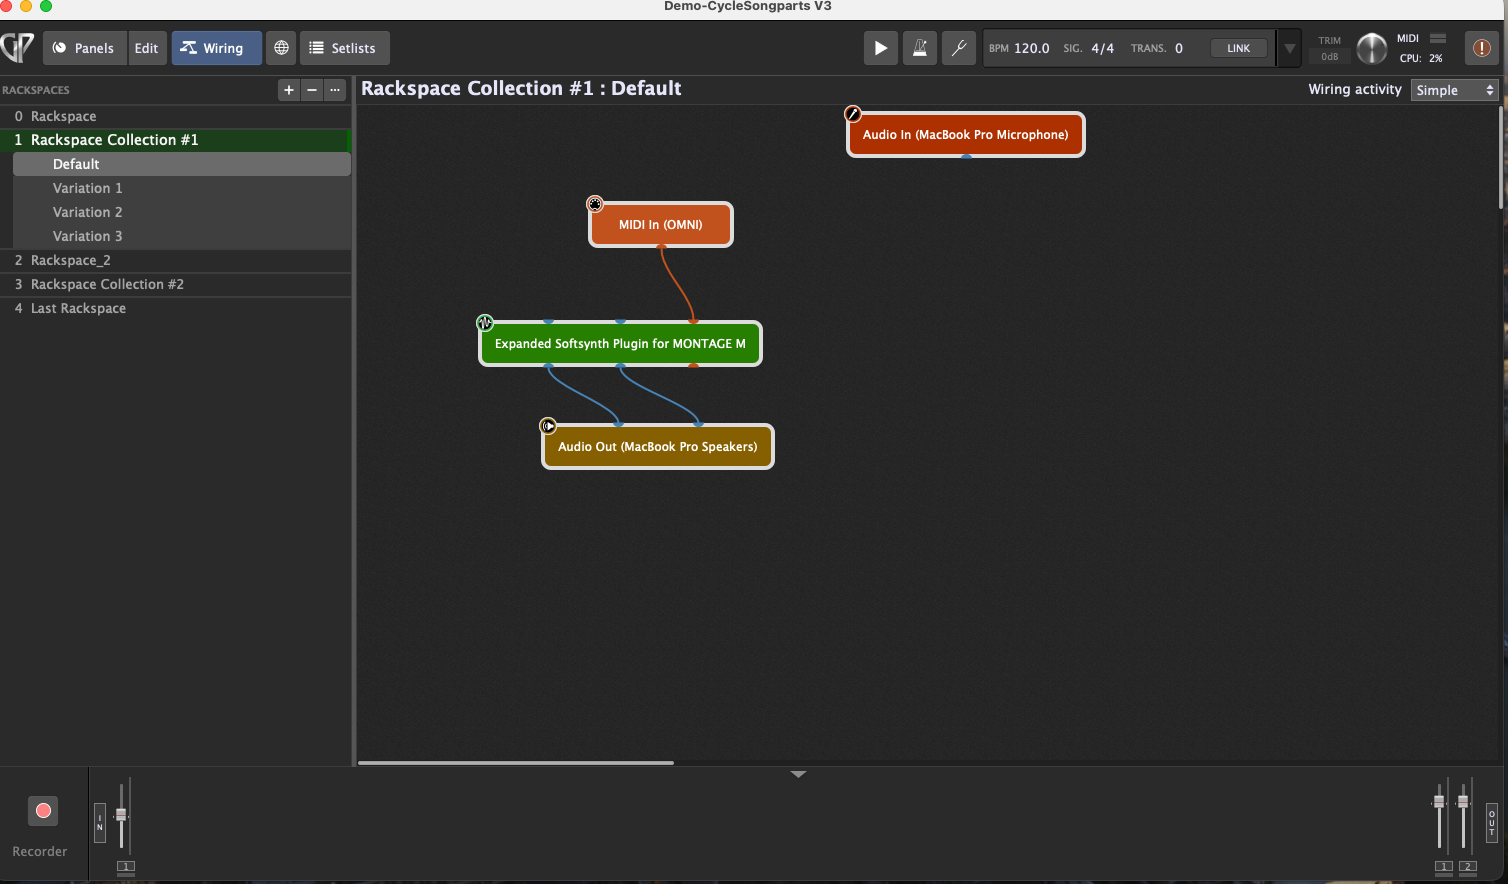This screenshot has width=1508, height=884.
Task: Start playback with the play button
Action: tap(880, 48)
